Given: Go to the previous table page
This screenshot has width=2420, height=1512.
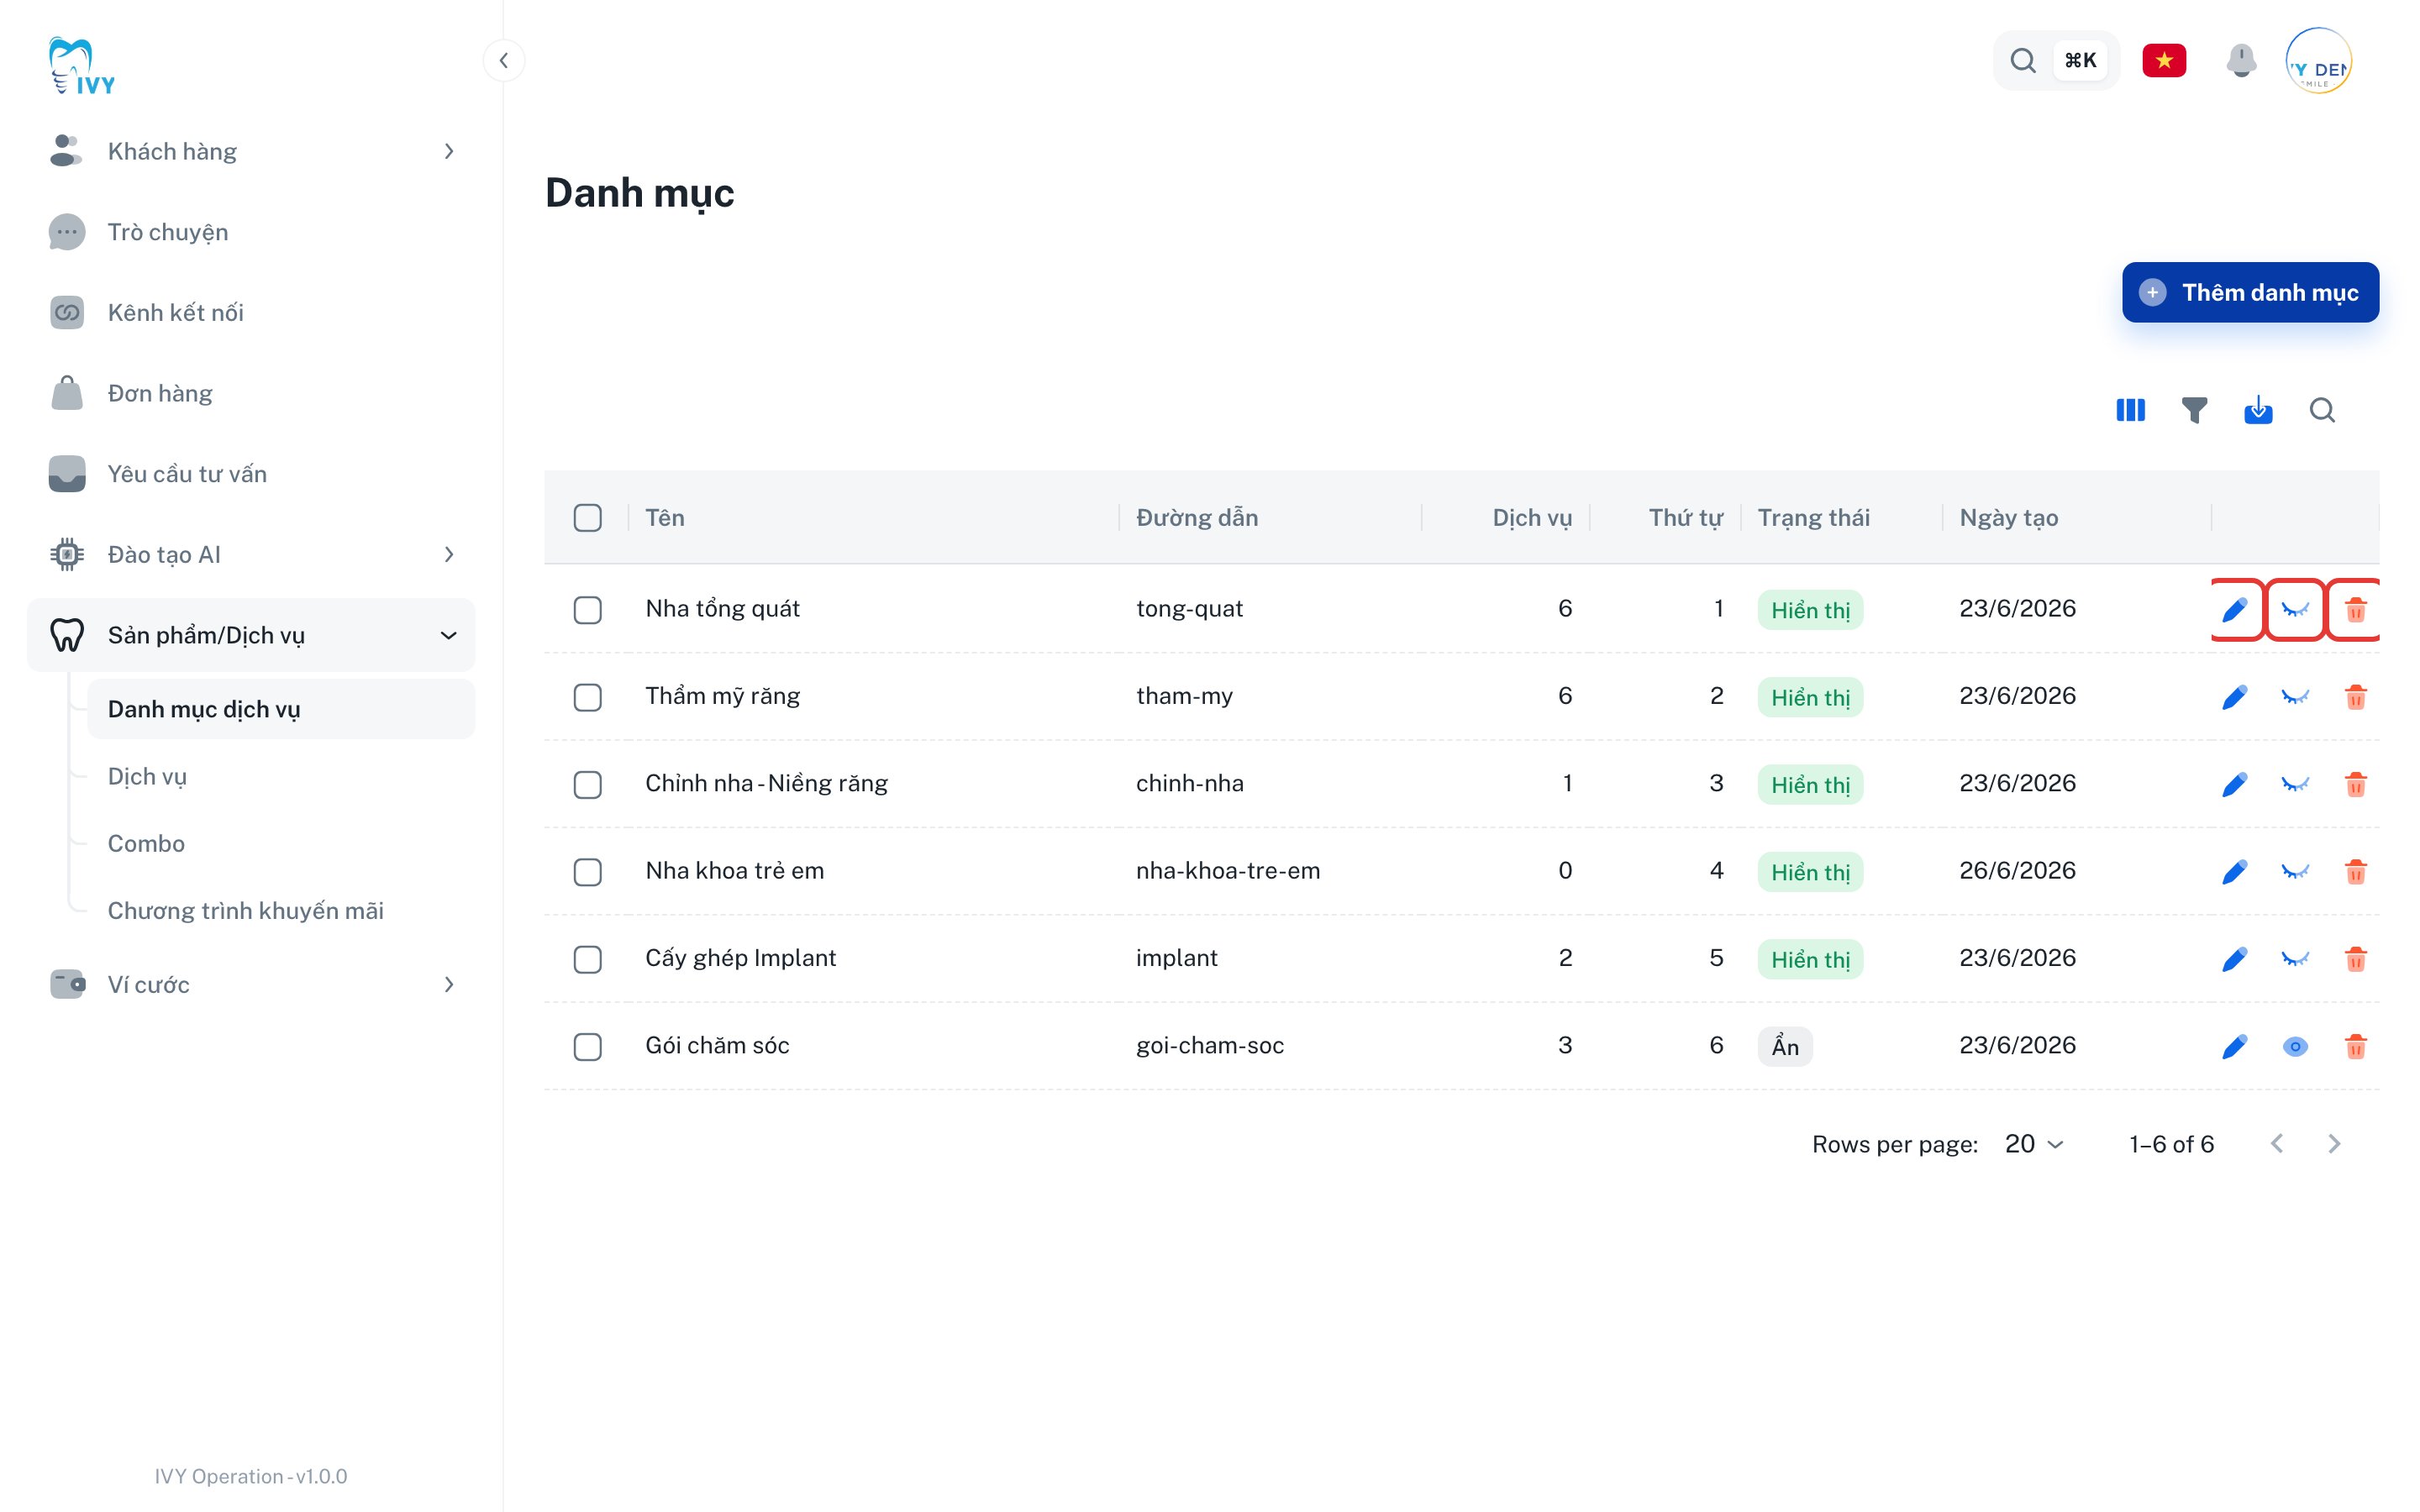Looking at the screenshot, I should click(x=2277, y=1143).
